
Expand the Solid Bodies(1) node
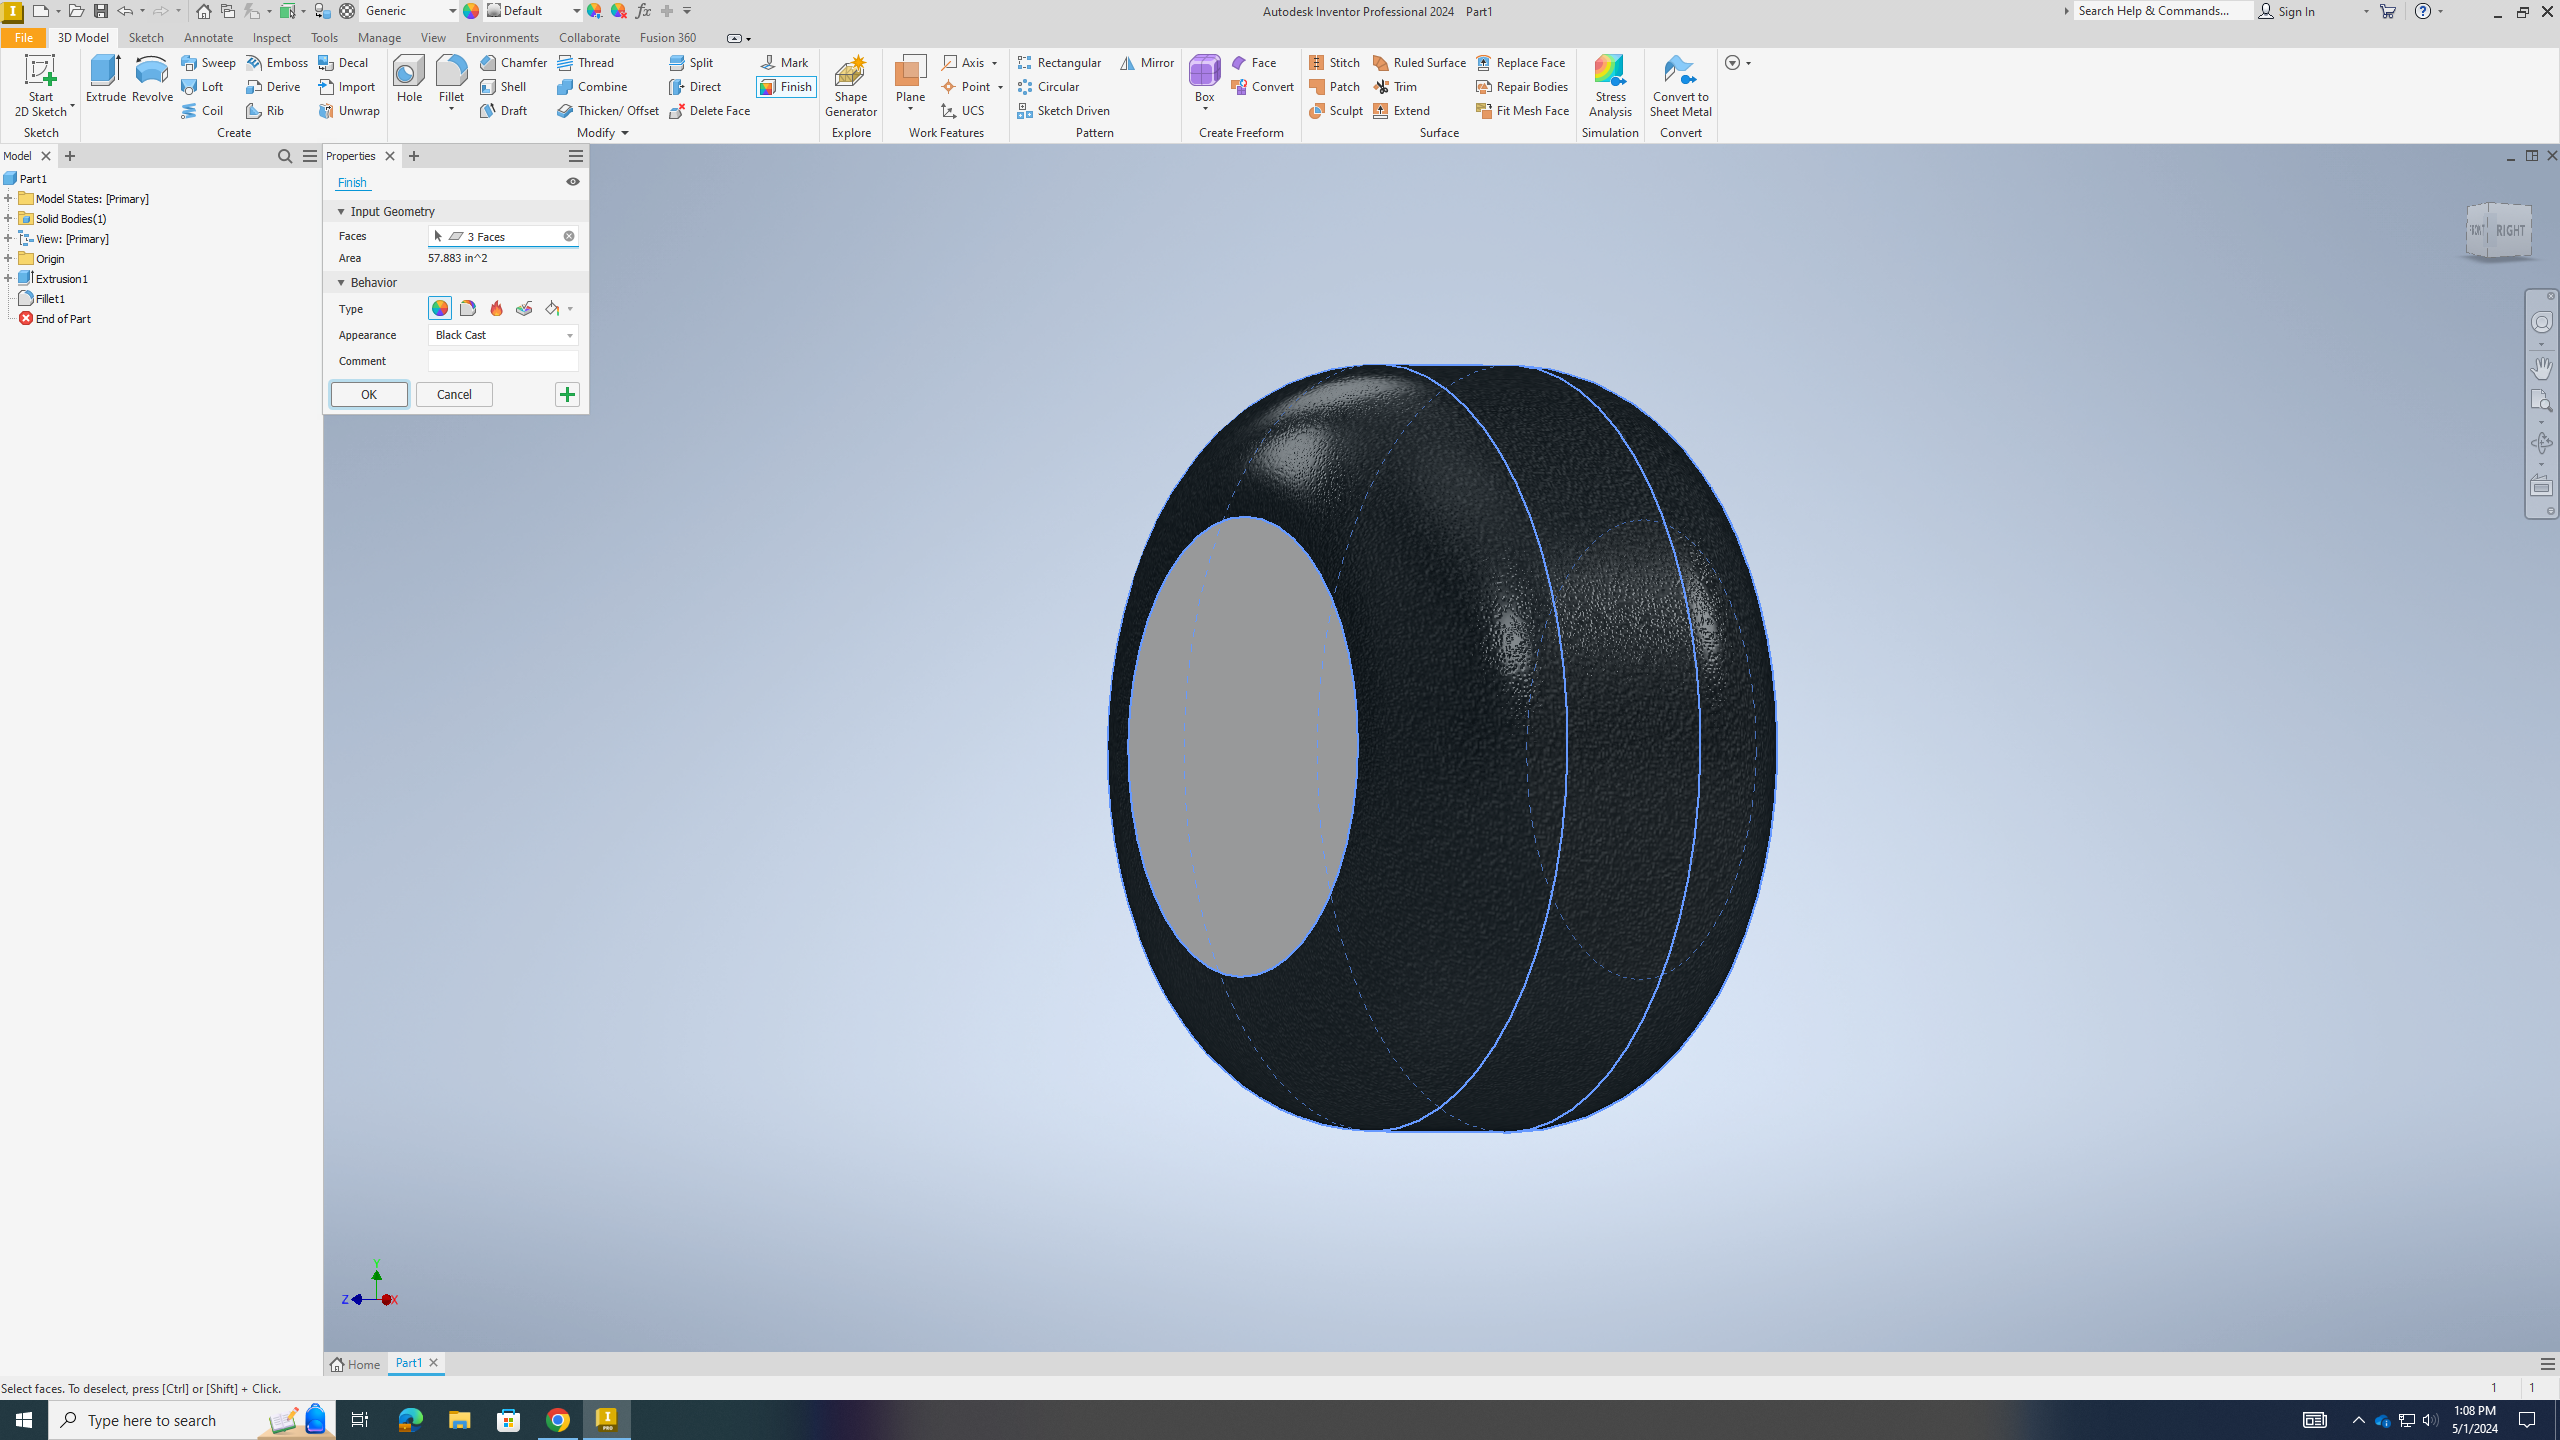(x=8, y=218)
